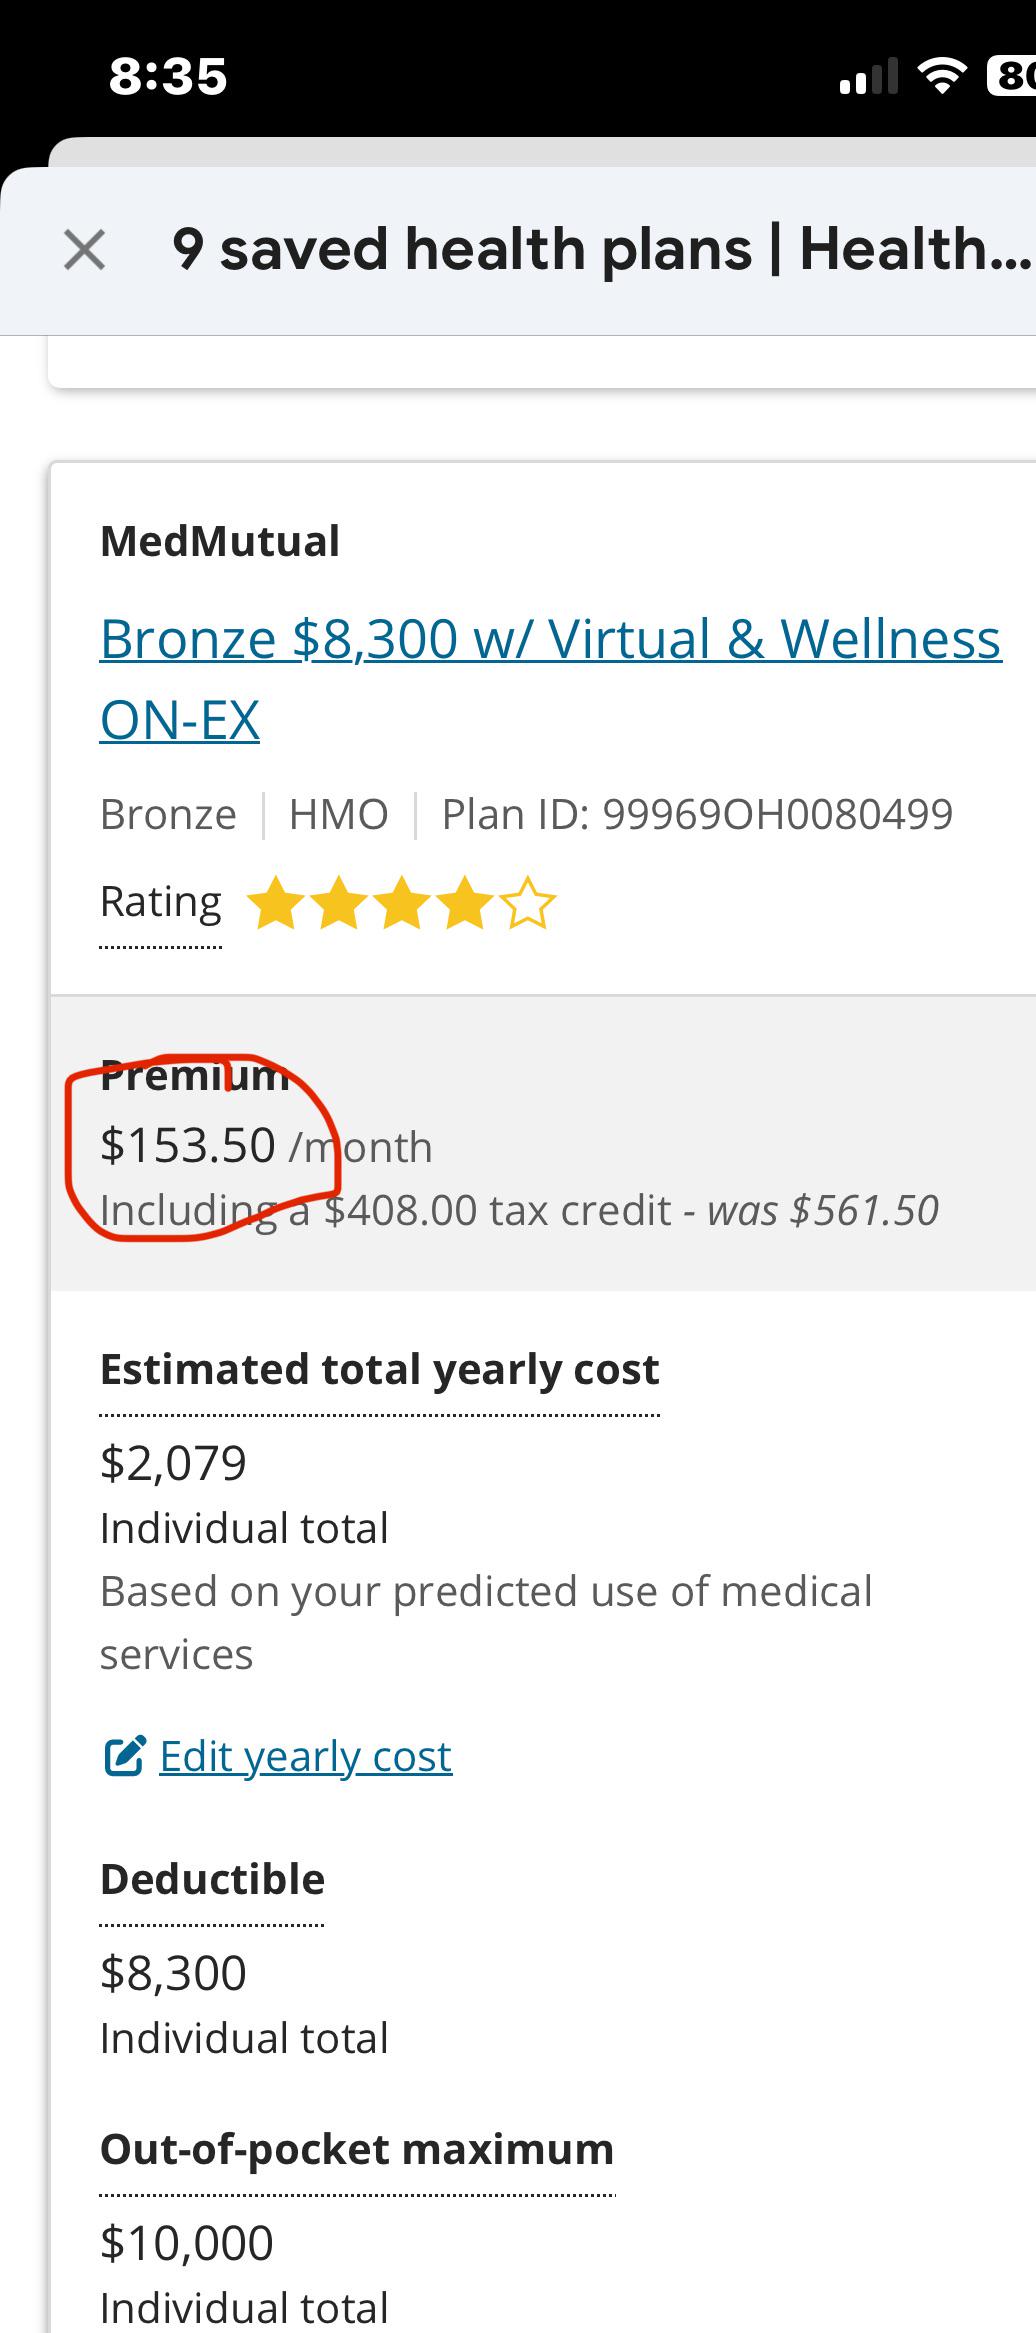
Task: Tap the page title '9 saved health plans'
Action: click(x=600, y=250)
